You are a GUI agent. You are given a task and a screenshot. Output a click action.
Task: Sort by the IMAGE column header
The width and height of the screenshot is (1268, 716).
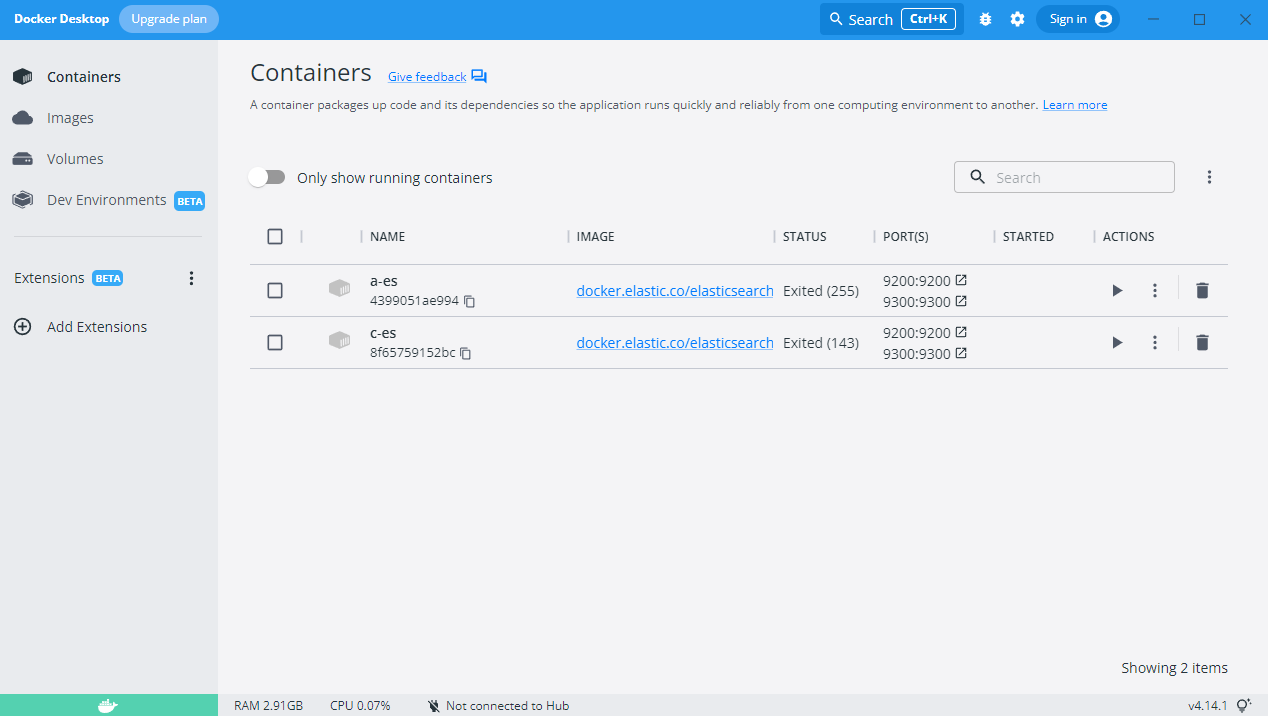click(x=596, y=237)
